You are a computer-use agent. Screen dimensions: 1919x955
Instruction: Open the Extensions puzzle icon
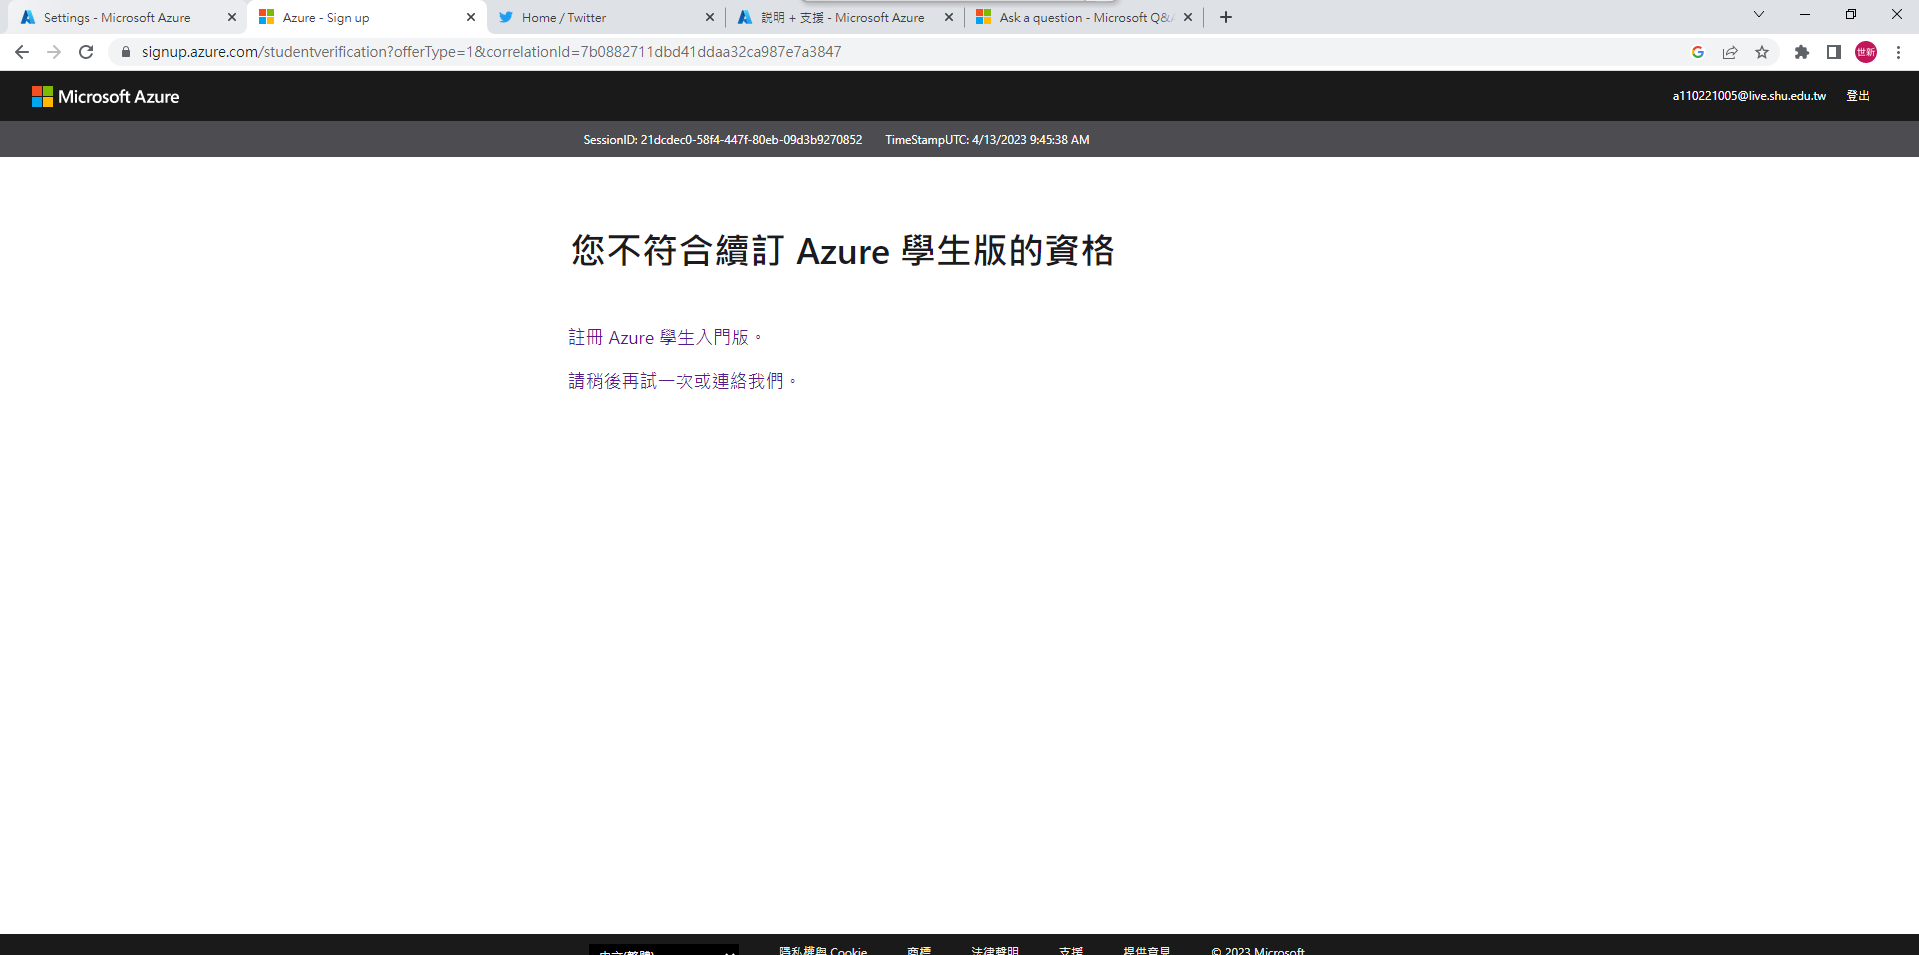(x=1802, y=52)
